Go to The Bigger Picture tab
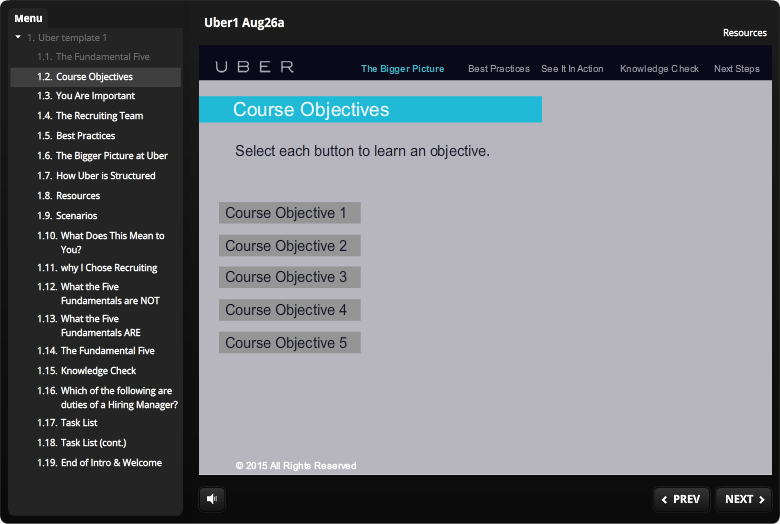This screenshot has width=780, height=524. [402, 69]
